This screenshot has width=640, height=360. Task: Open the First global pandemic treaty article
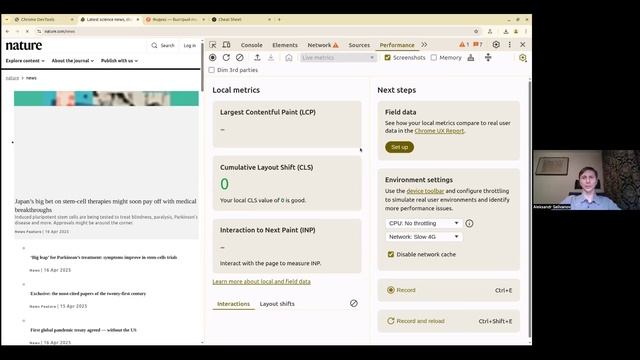pos(83,330)
